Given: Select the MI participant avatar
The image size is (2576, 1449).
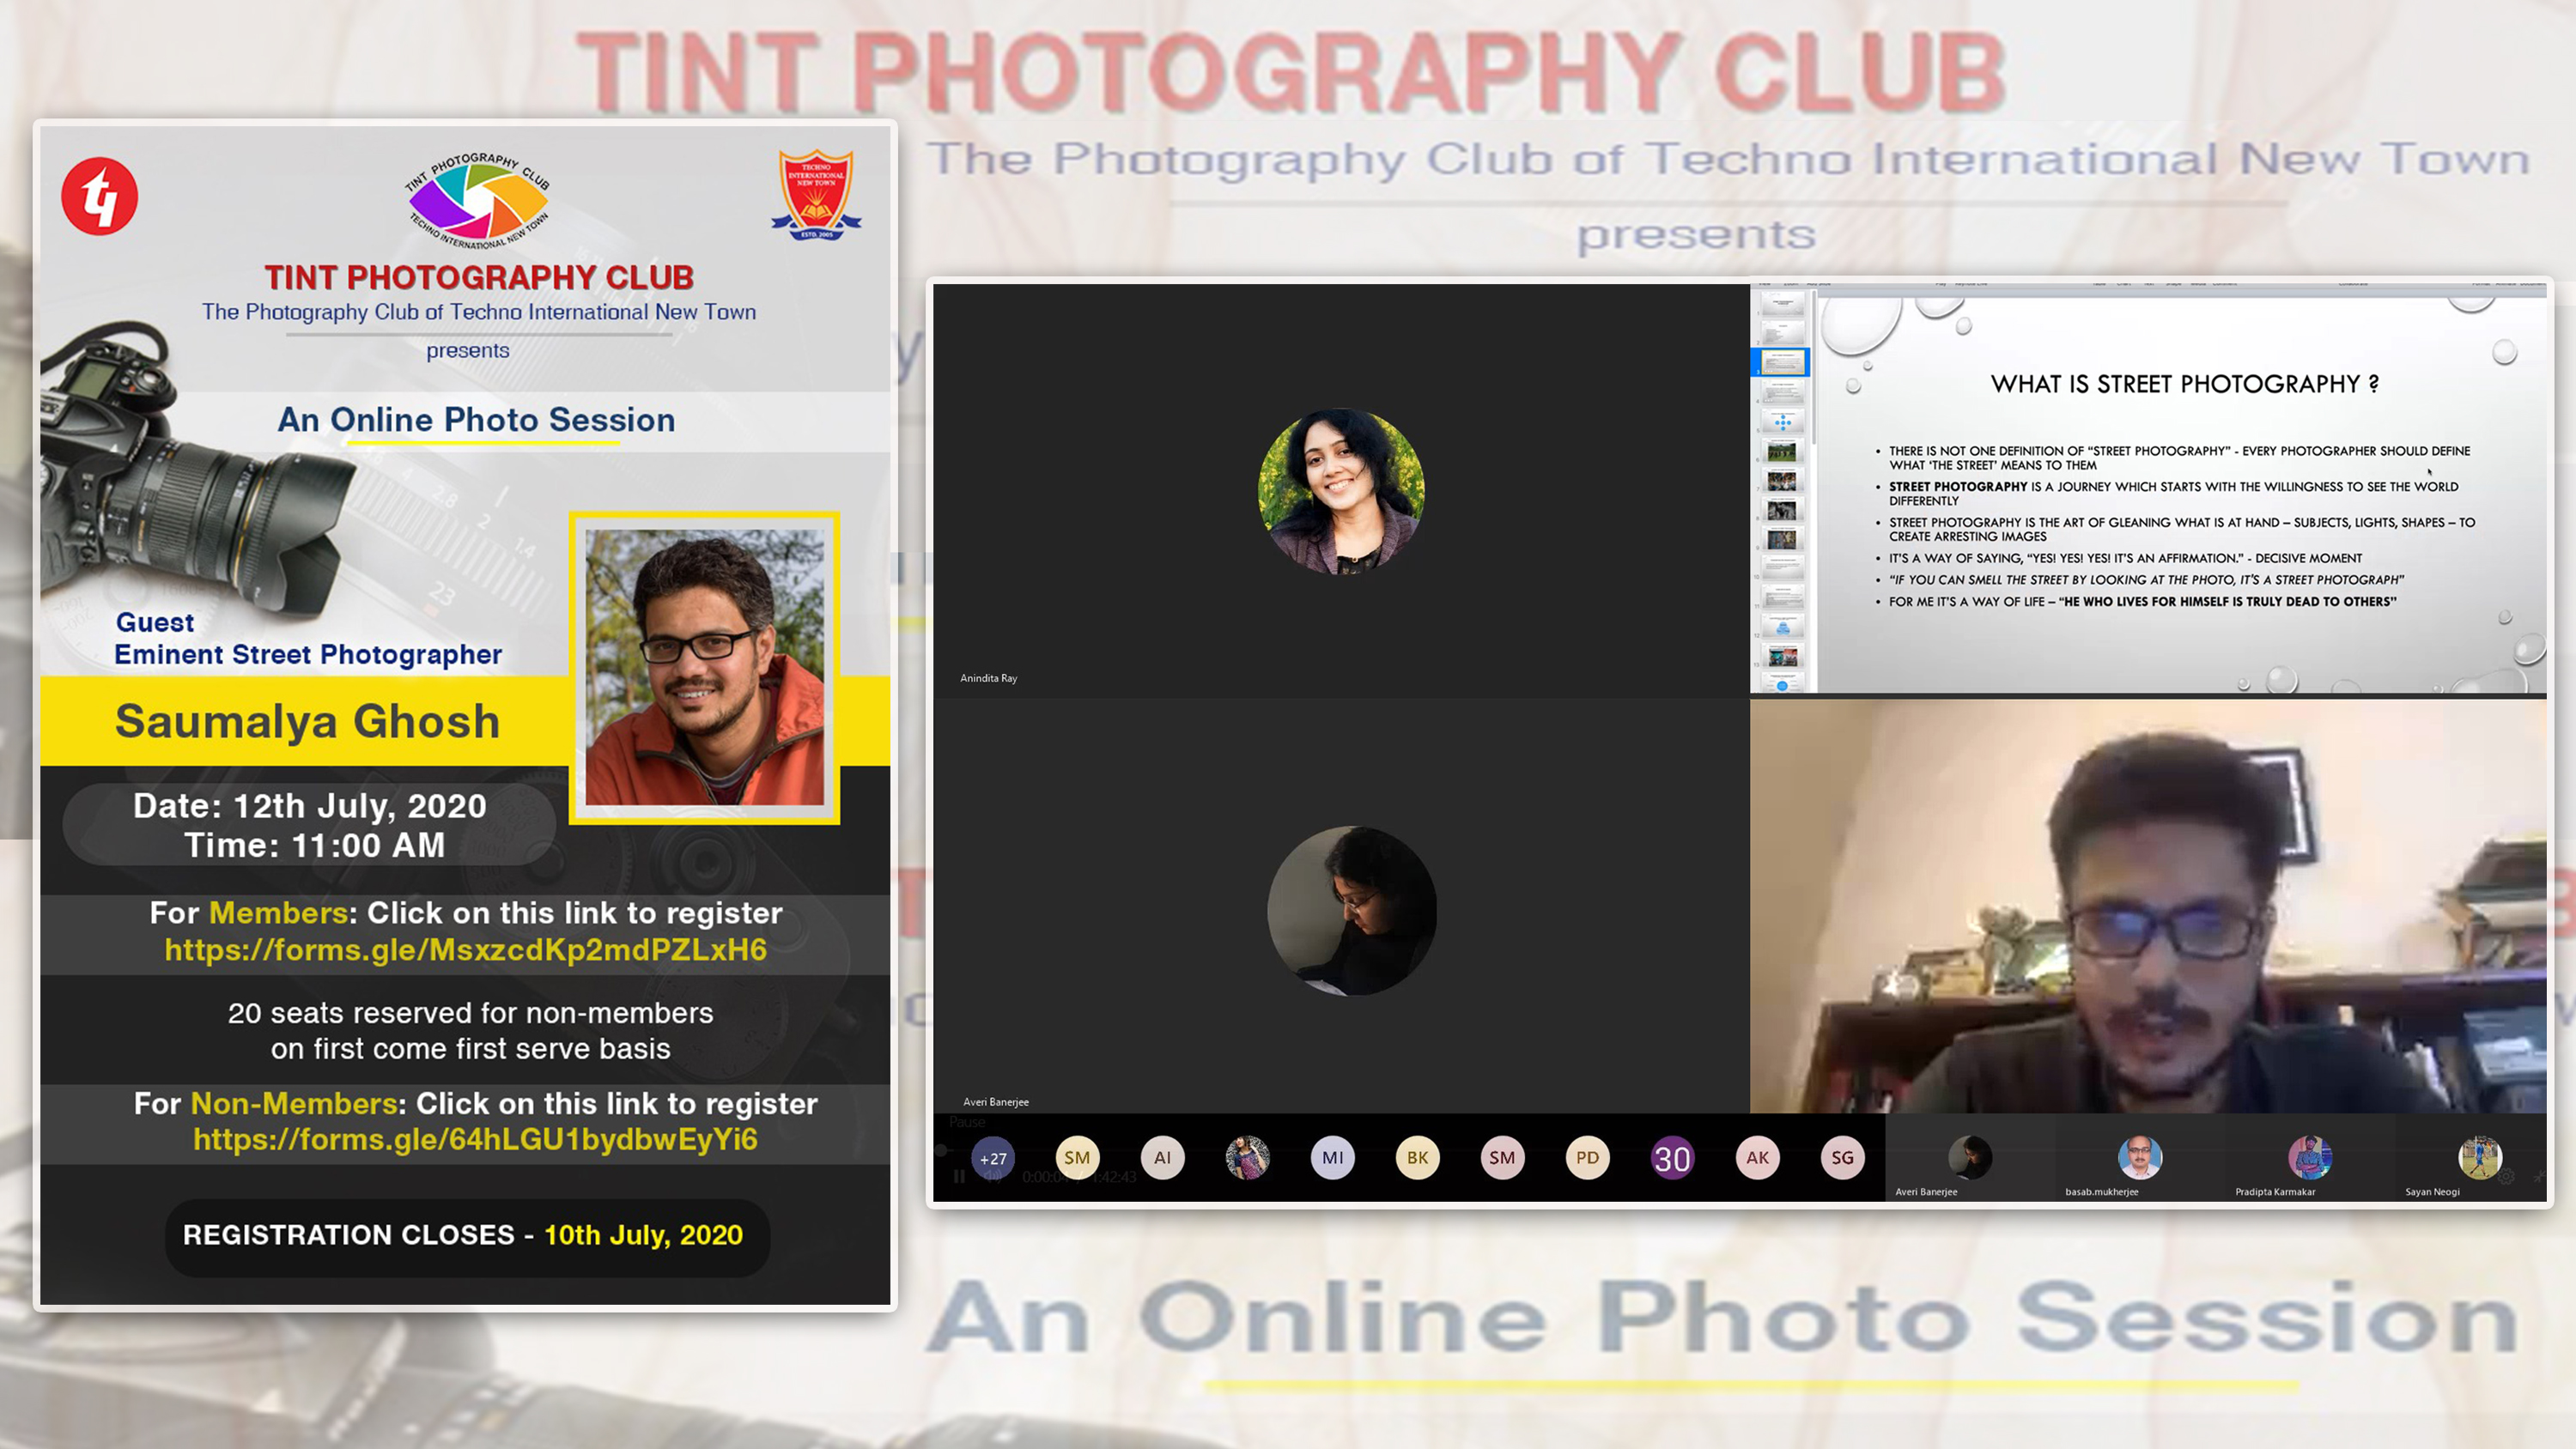Looking at the screenshot, I should pos(1333,1157).
